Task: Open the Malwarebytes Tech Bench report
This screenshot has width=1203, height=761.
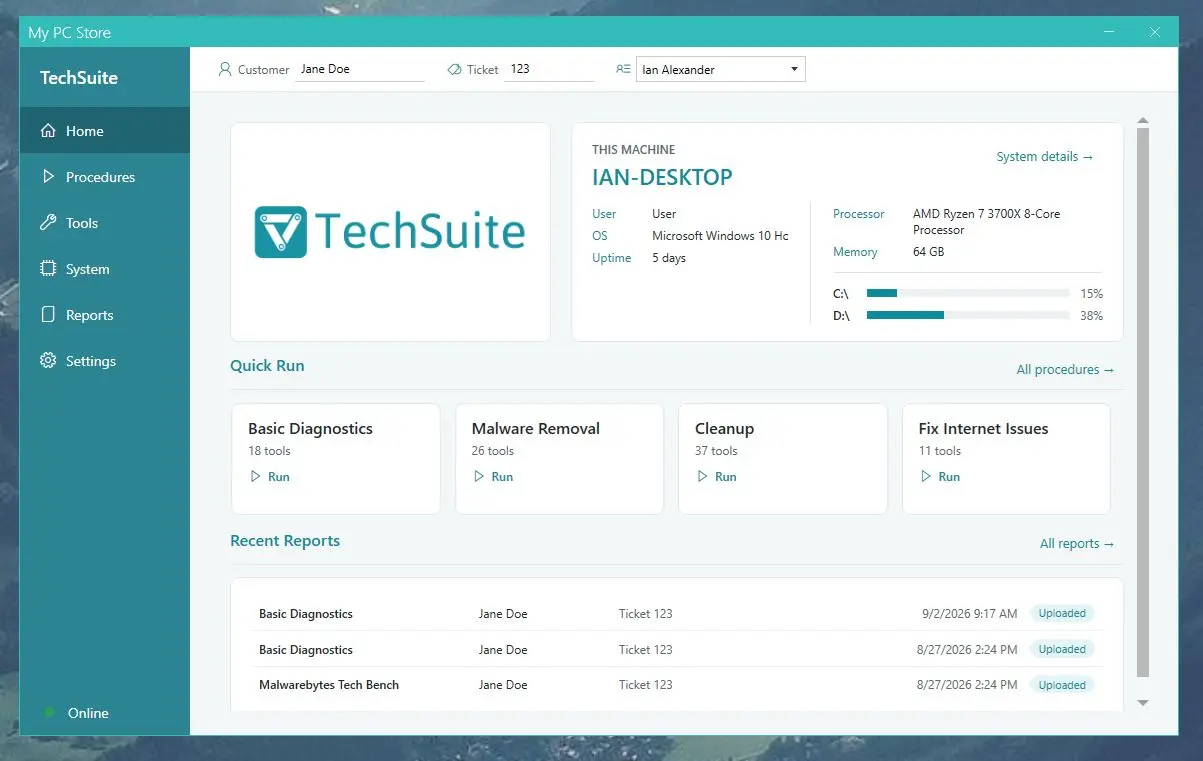Action: pyautogui.click(x=676, y=685)
